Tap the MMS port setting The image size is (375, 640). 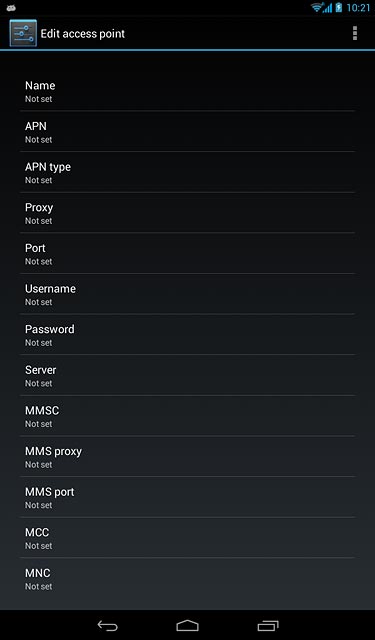coord(187,497)
